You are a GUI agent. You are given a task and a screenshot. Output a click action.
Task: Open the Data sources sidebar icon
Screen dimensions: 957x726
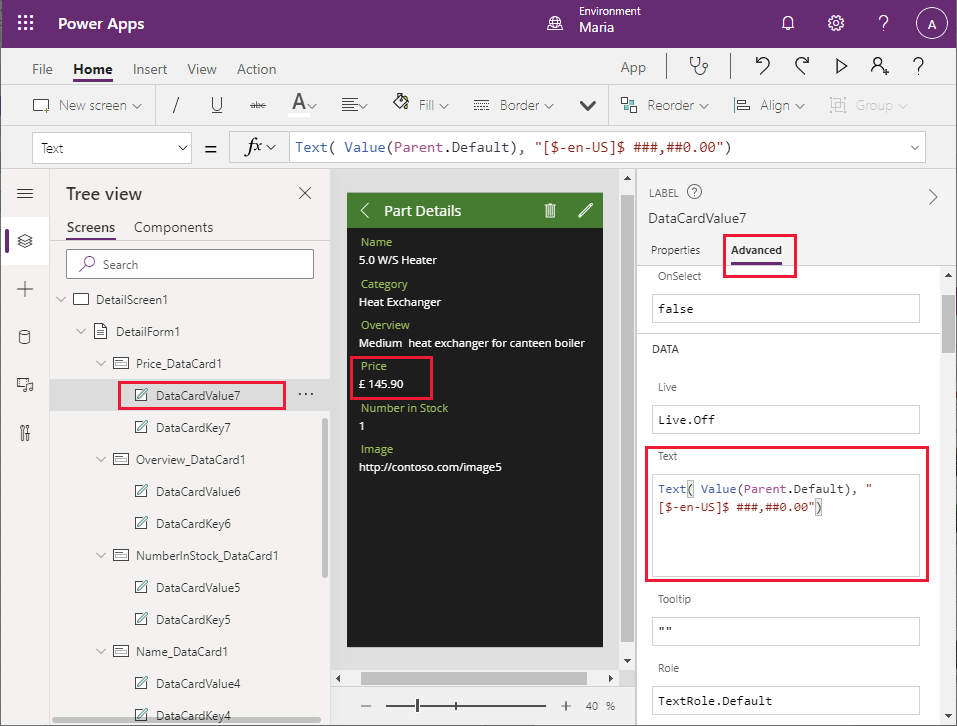25,337
